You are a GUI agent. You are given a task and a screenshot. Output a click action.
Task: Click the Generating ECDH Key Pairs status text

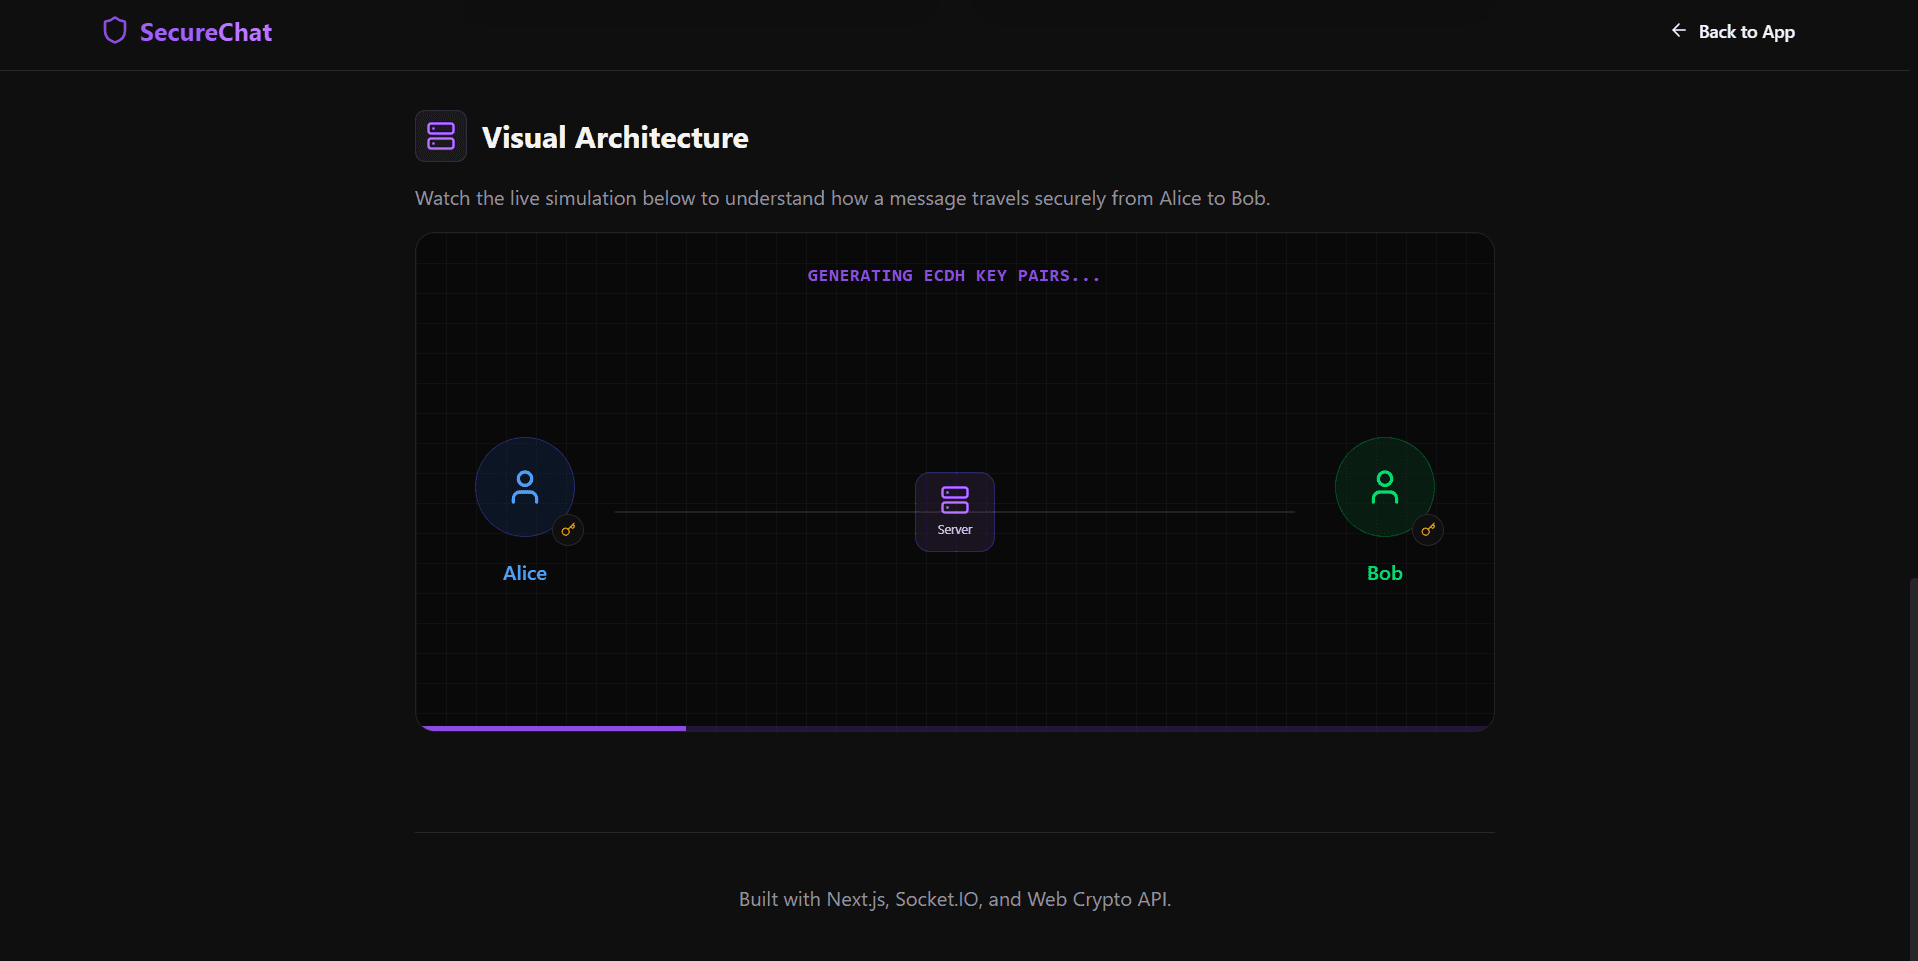tap(953, 276)
